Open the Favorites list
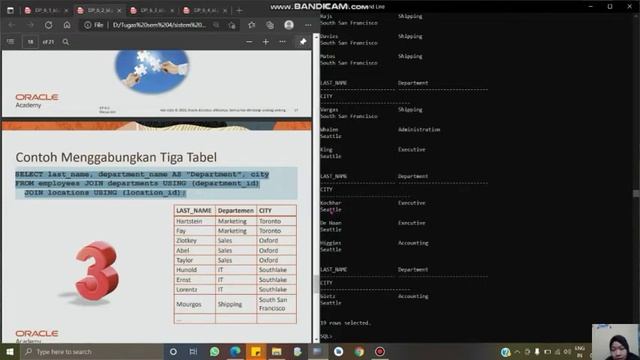This screenshot has height=360, width=640. (251, 25)
